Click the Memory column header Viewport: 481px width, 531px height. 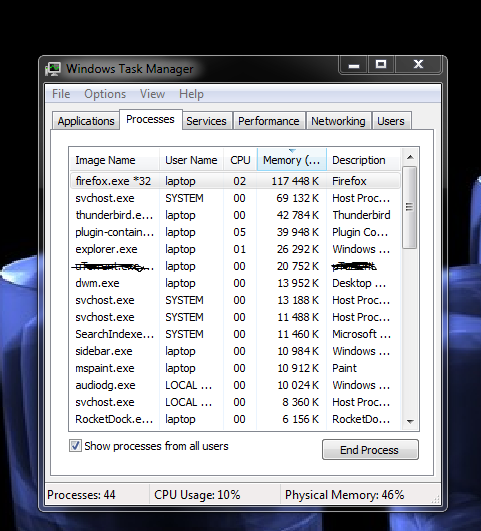[292, 160]
